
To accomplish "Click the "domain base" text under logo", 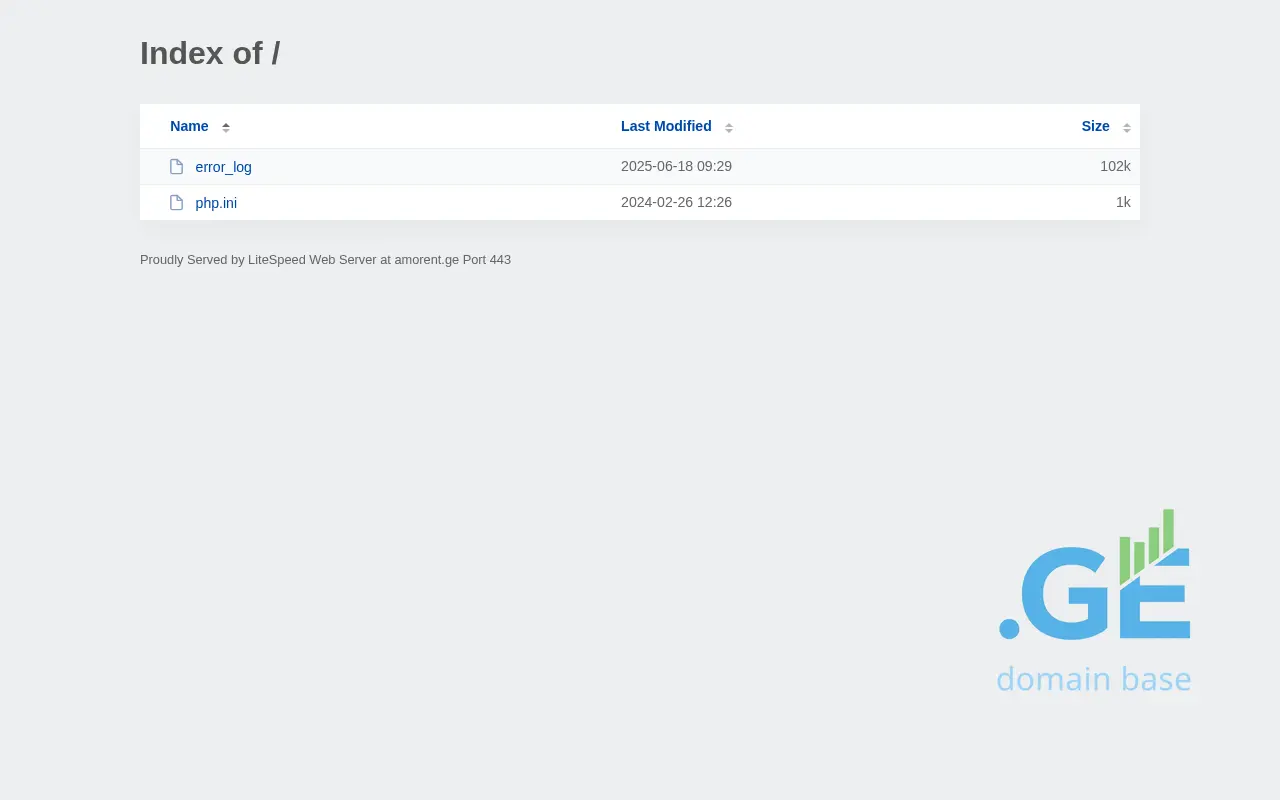I will tap(1093, 679).
